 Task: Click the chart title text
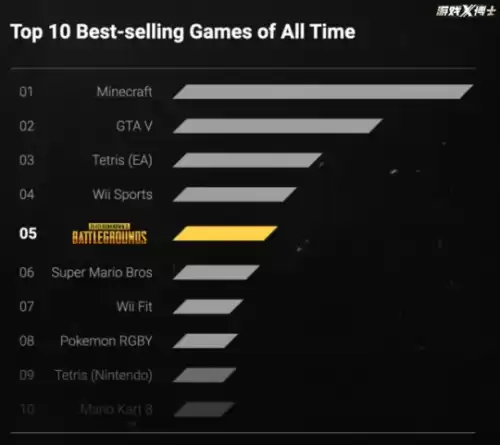pos(183,32)
